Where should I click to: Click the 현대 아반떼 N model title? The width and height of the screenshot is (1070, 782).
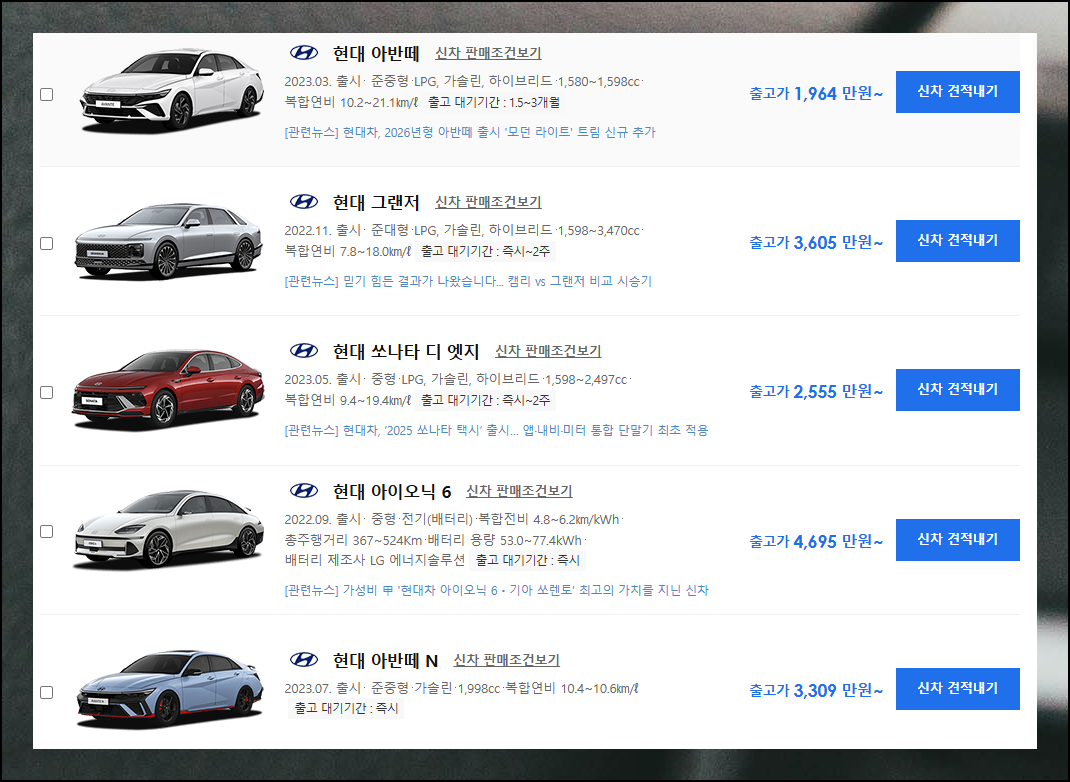(x=385, y=661)
